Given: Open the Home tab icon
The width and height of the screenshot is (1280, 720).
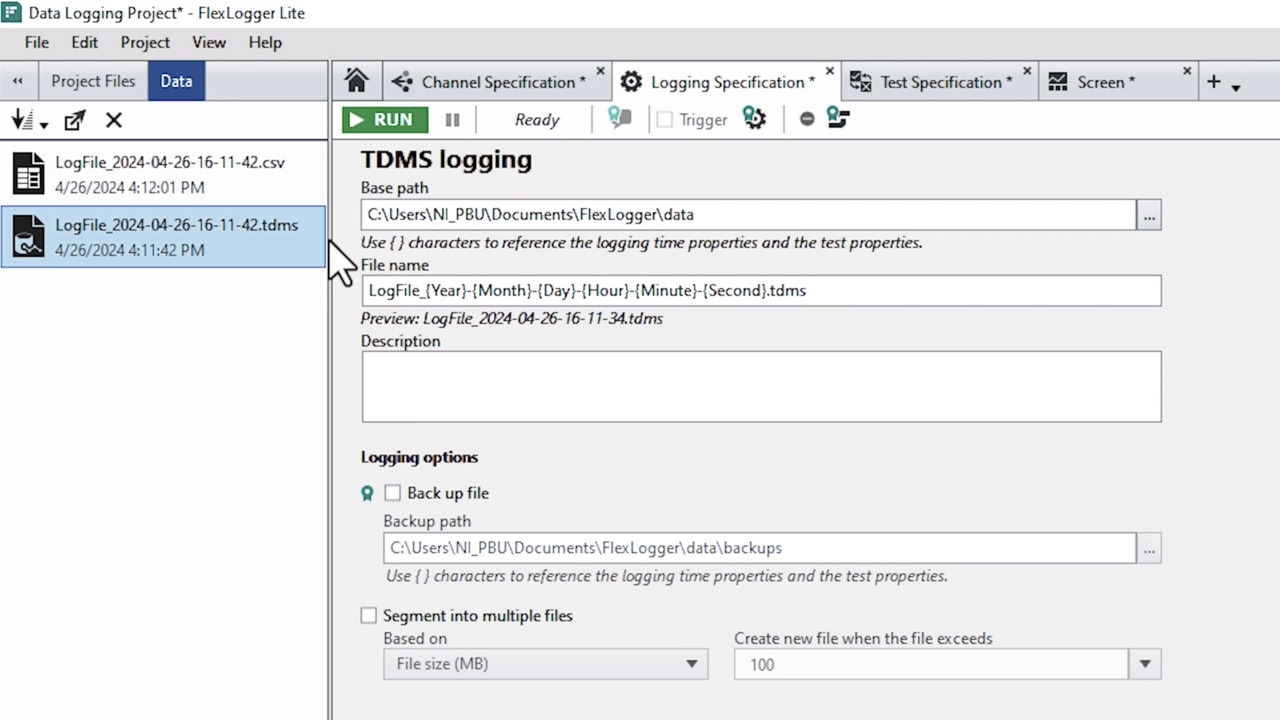Looking at the screenshot, I should [356, 81].
